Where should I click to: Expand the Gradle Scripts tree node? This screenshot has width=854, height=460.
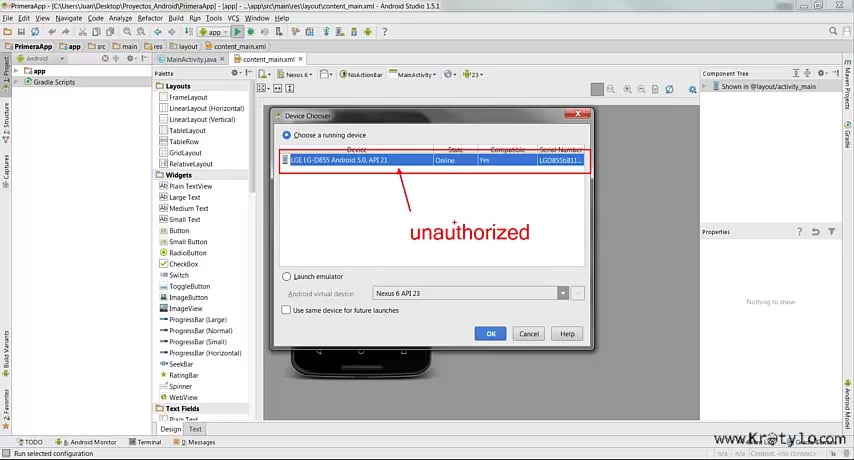pyautogui.click(x=16, y=82)
